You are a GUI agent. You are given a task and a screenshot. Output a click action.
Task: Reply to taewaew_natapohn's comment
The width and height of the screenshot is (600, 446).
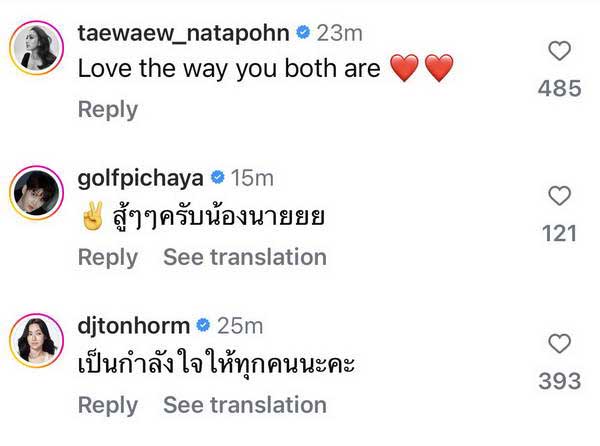[x=107, y=110]
